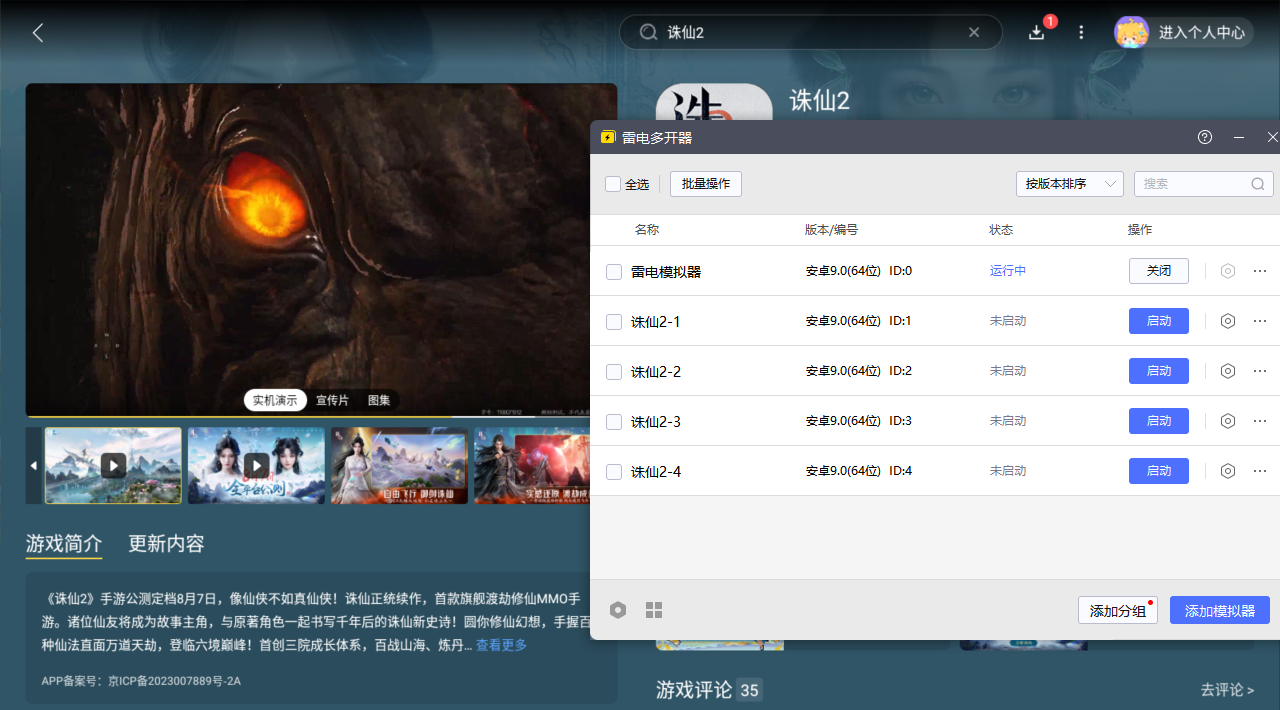Click the back arrow at top left
This screenshot has height=710, width=1280.
pyautogui.click(x=37, y=32)
